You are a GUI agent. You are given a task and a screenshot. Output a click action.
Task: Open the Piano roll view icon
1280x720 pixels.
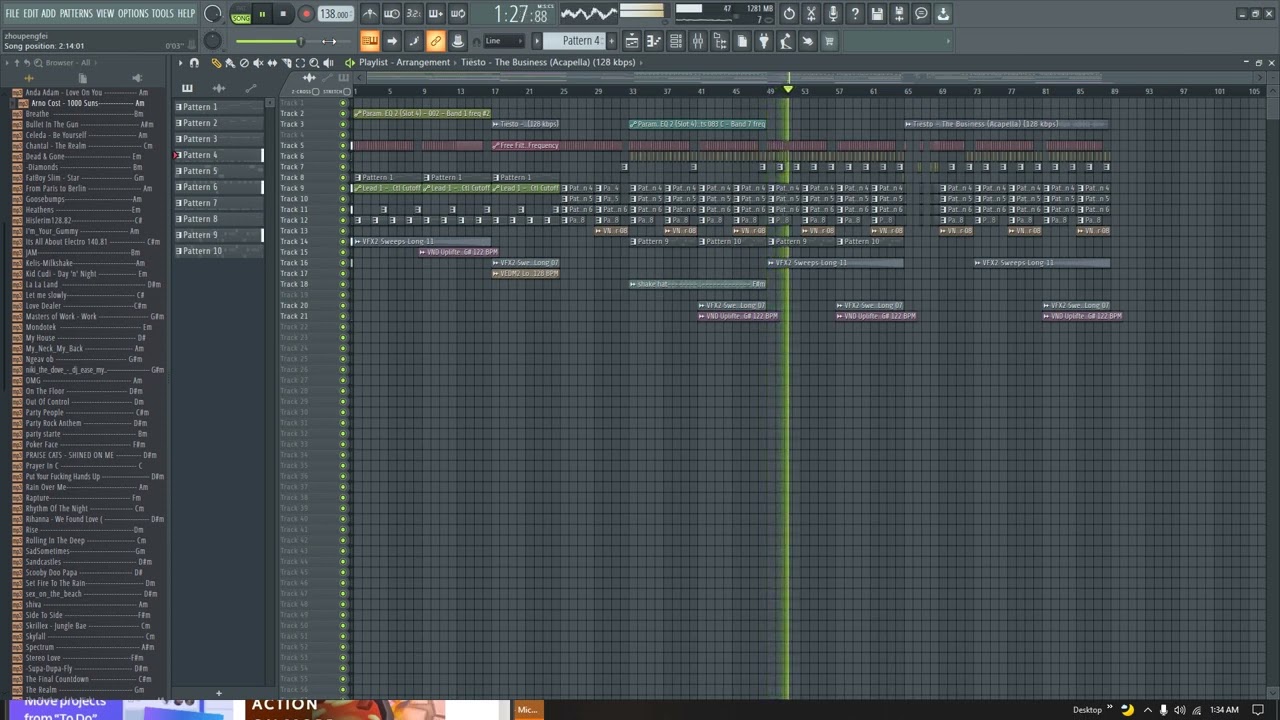pos(654,41)
